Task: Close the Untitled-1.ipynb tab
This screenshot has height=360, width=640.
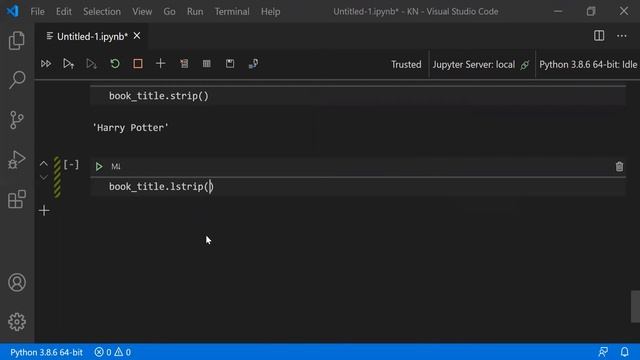Action: pyautogui.click(x=137, y=36)
